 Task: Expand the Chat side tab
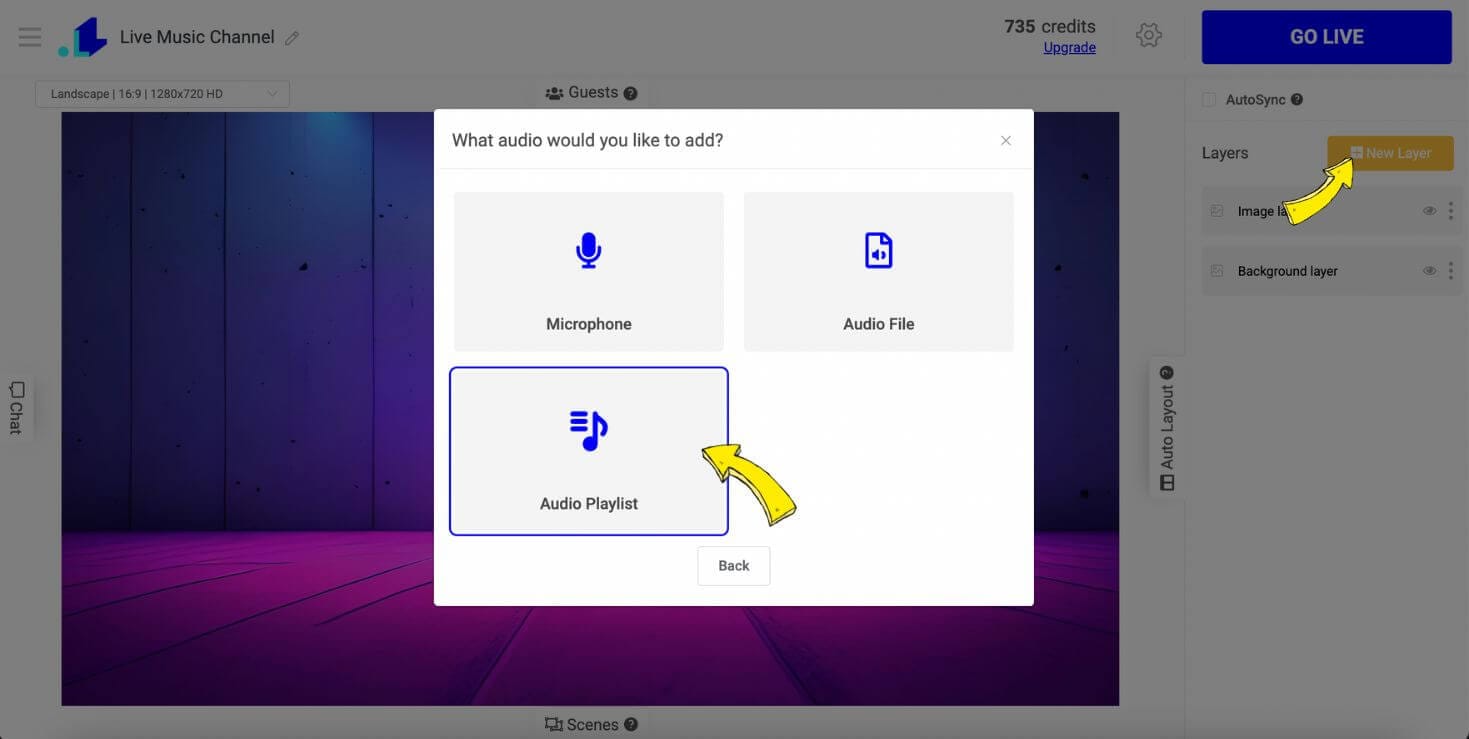(16, 407)
